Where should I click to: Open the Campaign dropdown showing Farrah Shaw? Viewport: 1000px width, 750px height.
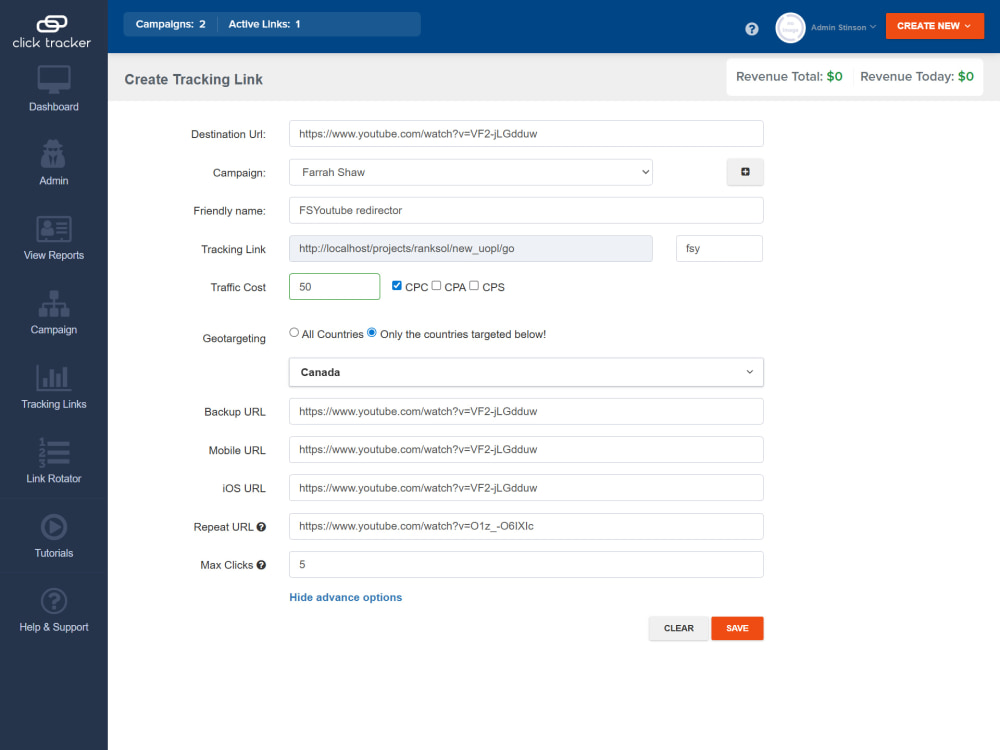[471, 172]
